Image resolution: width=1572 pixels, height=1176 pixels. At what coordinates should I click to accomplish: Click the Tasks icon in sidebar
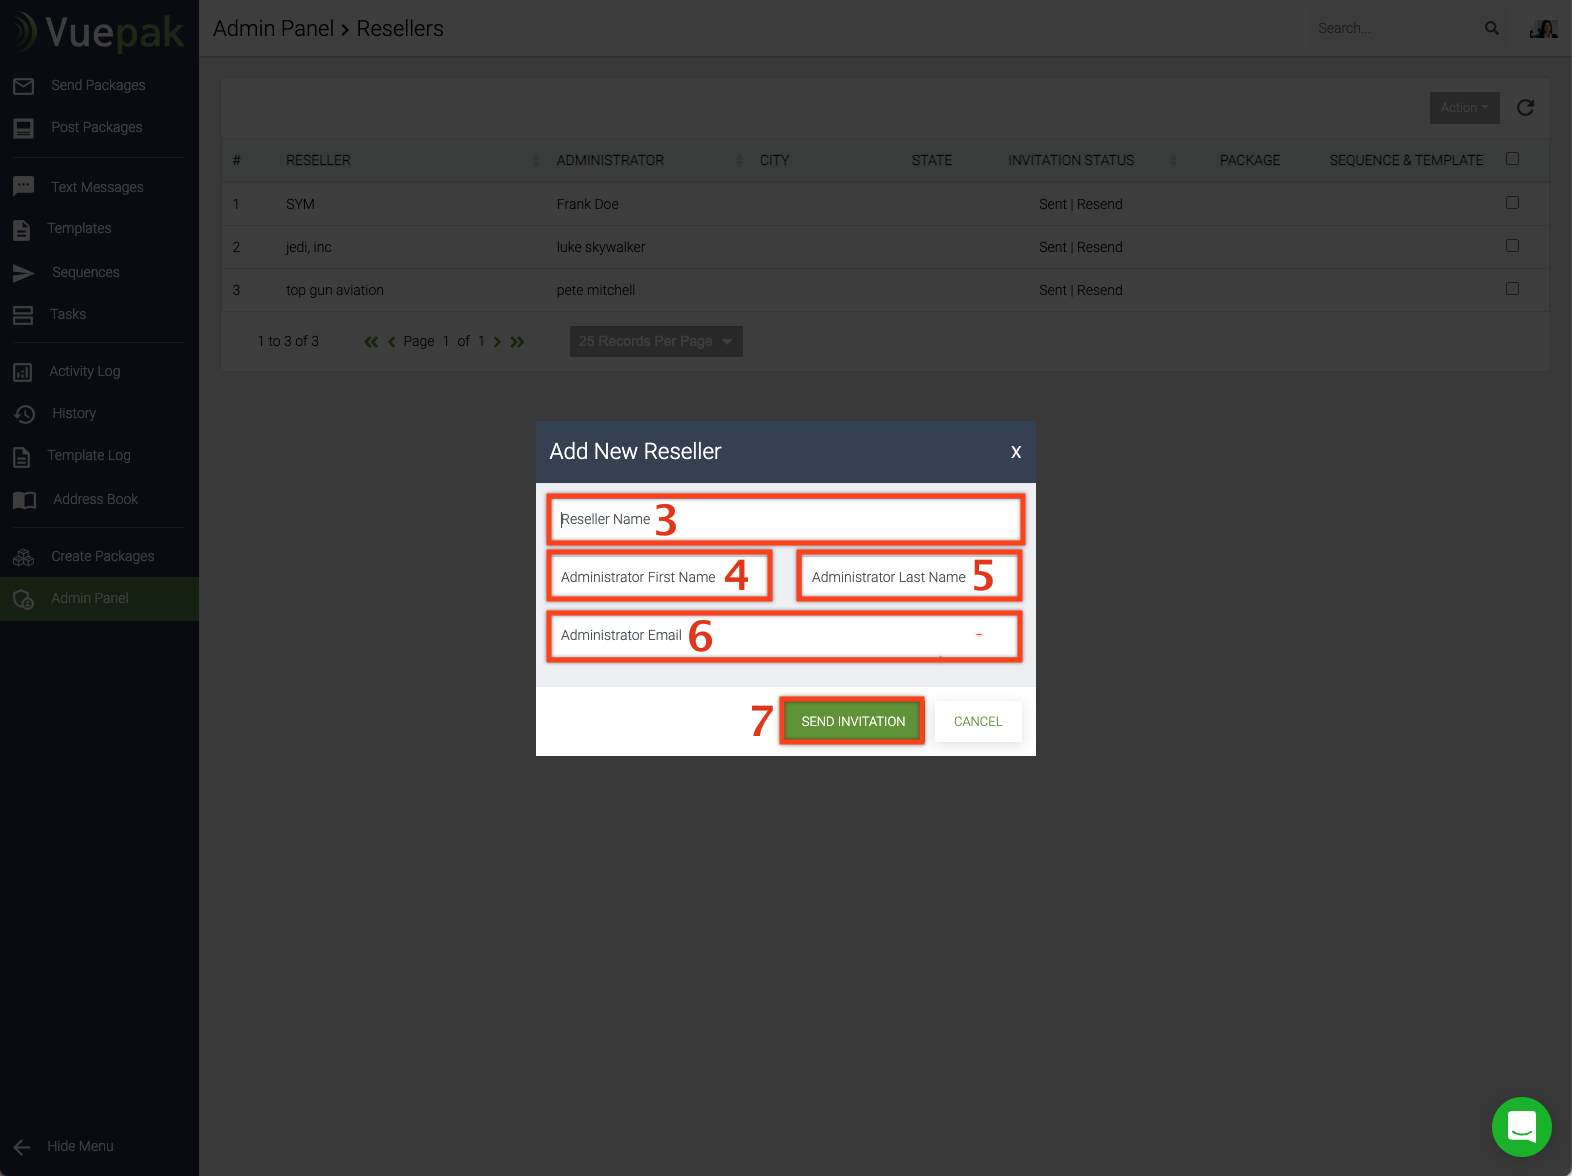pyautogui.click(x=23, y=315)
